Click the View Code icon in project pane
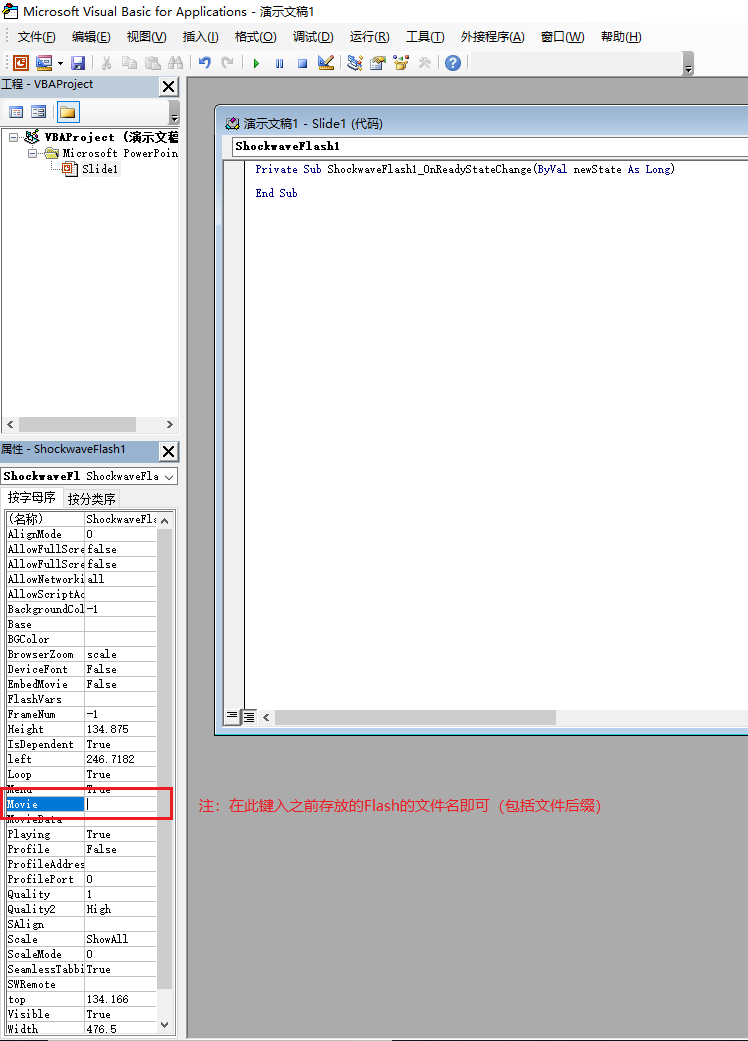Image resolution: width=748 pixels, height=1041 pixels. click(16, 112)
